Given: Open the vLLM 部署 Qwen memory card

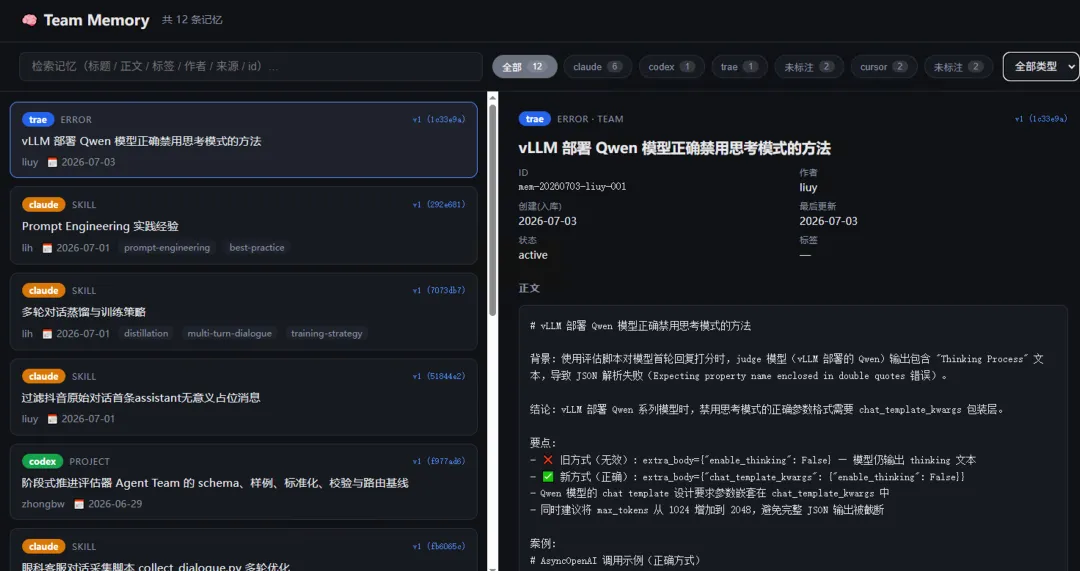Looking at the screenshot, I should tap(243, 140).
